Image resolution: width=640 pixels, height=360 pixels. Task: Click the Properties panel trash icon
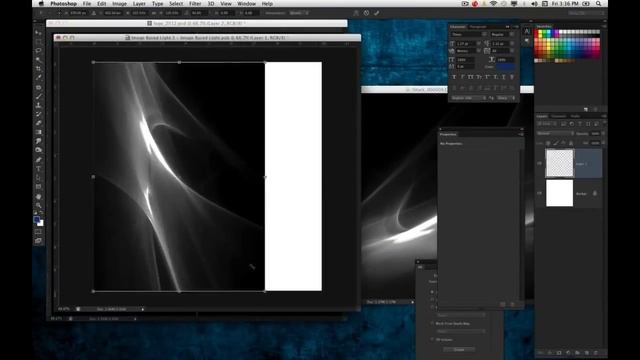tap(513, 304)
